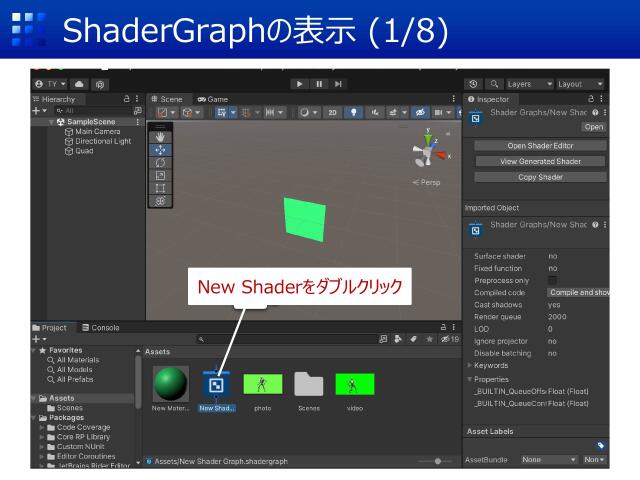Click the New Shader Graph asset icon
The image size is (640, 480).
point(213,383)
